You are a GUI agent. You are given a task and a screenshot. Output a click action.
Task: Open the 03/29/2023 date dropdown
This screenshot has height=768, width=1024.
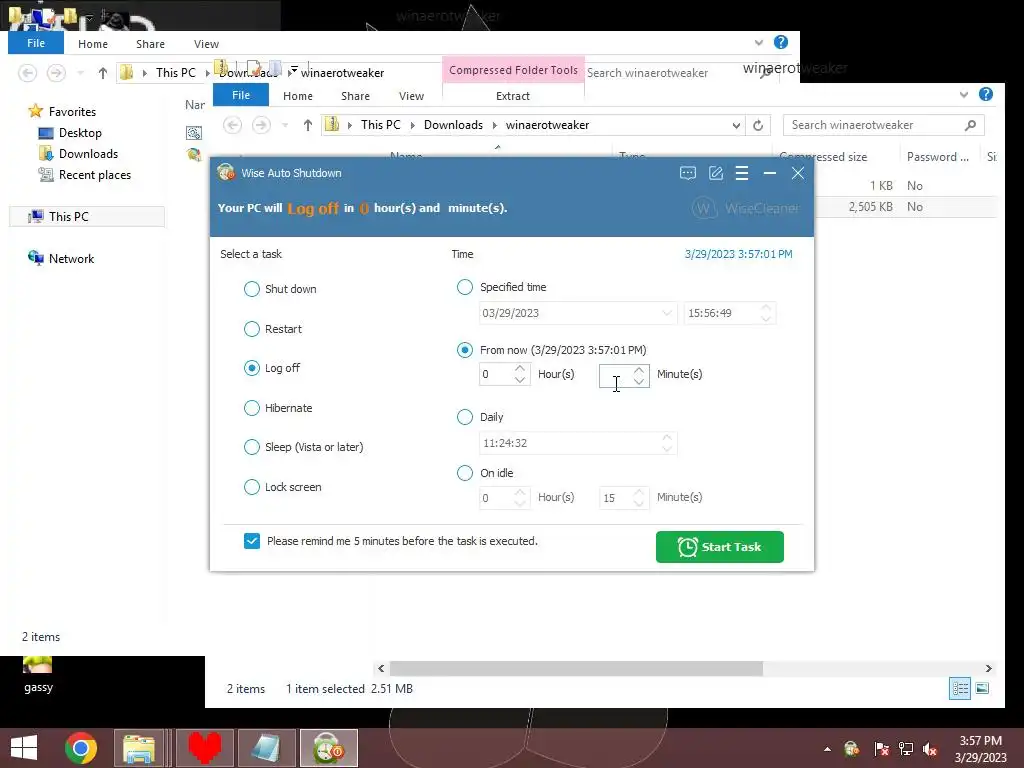pyautogui.click(x=666, y=313)
